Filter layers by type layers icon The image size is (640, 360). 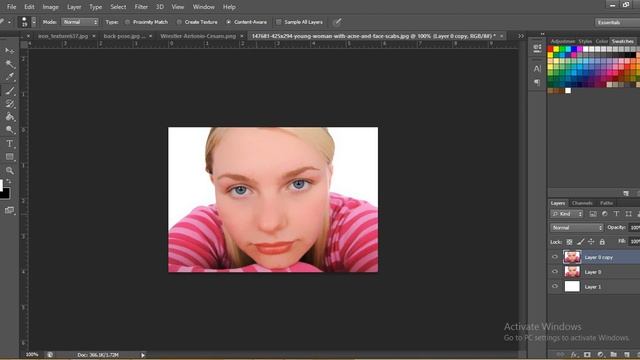[x=616, y=214]
